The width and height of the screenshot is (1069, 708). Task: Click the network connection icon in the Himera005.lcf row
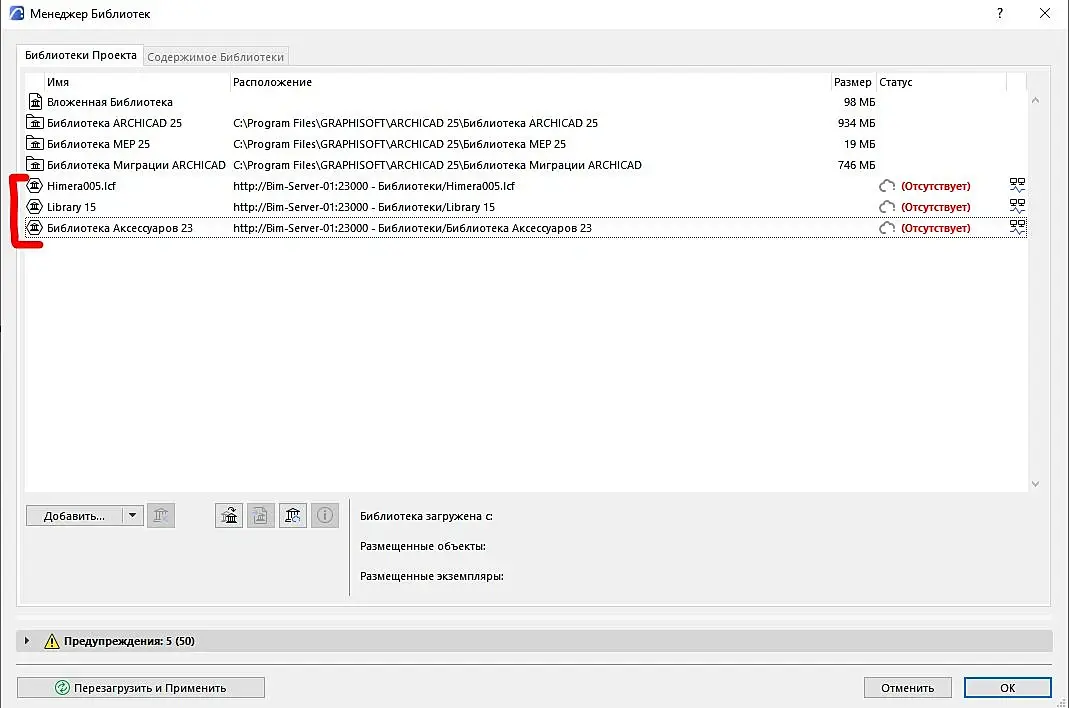pos(1017,186)
